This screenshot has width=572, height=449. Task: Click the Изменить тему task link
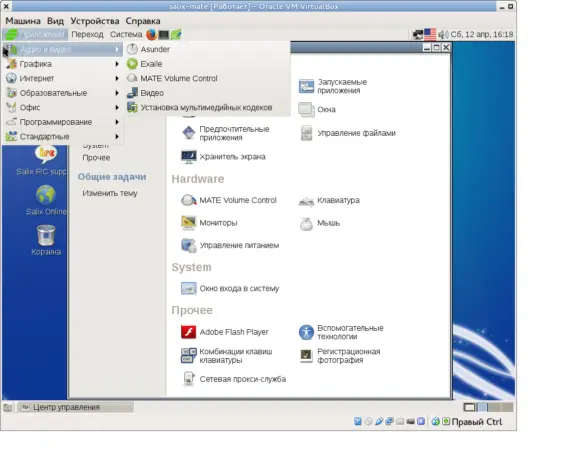pos(110,193)
